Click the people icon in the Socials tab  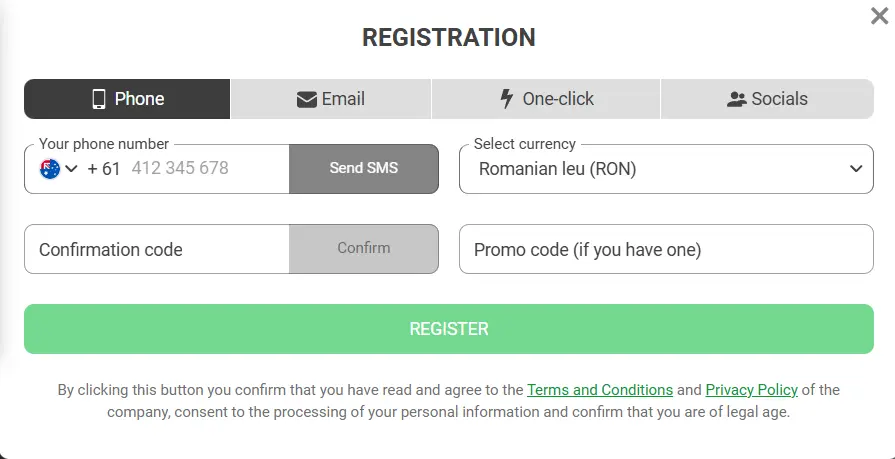[x=737, y=99]
